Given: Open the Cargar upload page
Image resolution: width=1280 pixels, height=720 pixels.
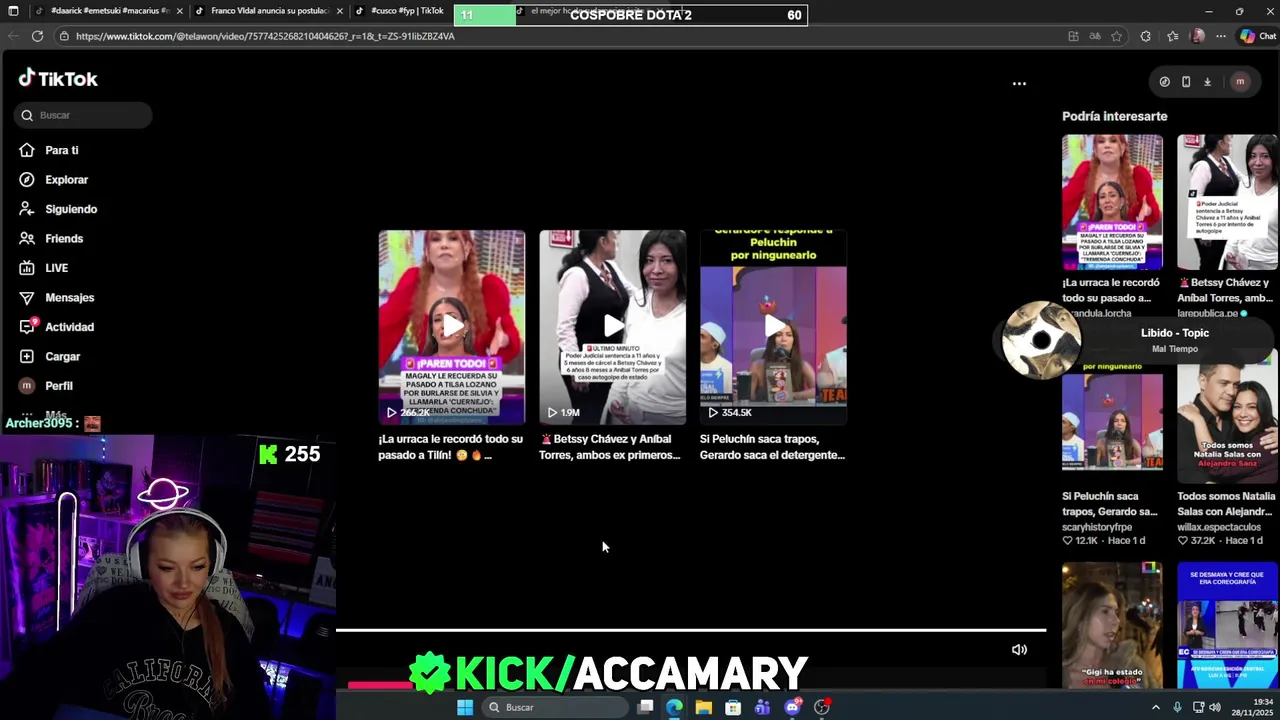Looking at the screenshot, I should pyautogui.click(x=62, y=356).
